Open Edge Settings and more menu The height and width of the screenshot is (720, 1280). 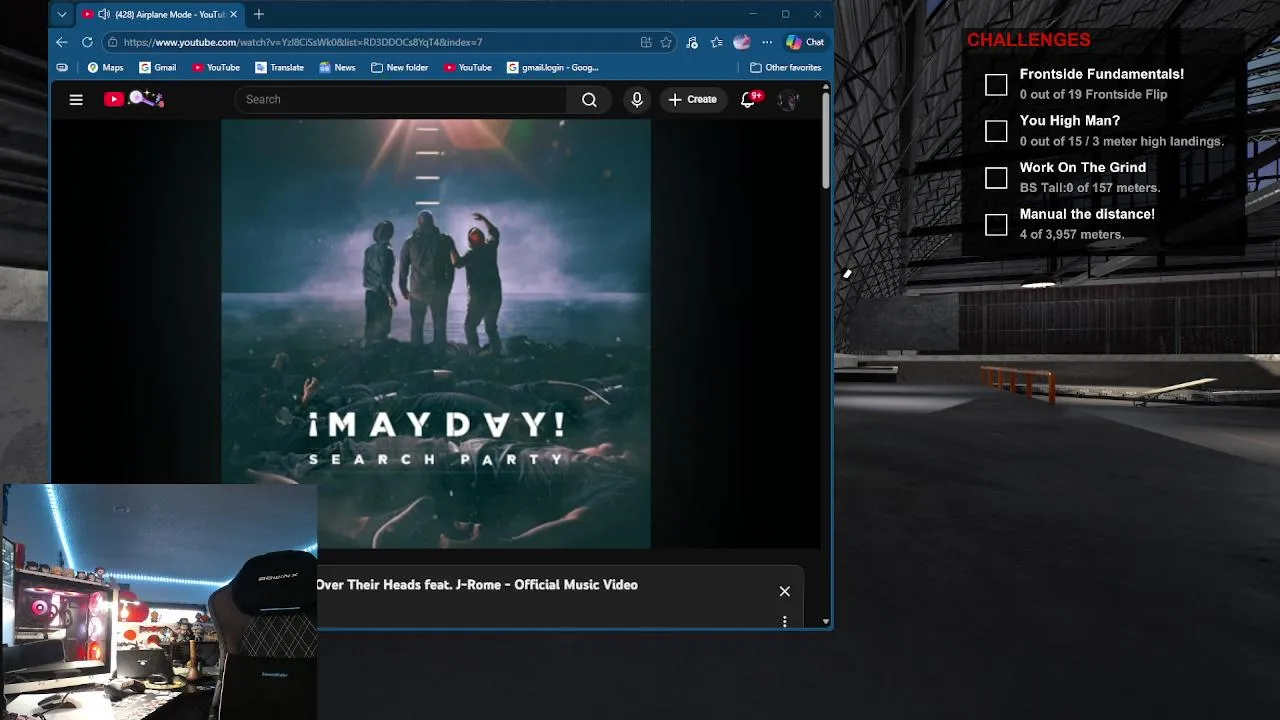pos(767,42)
